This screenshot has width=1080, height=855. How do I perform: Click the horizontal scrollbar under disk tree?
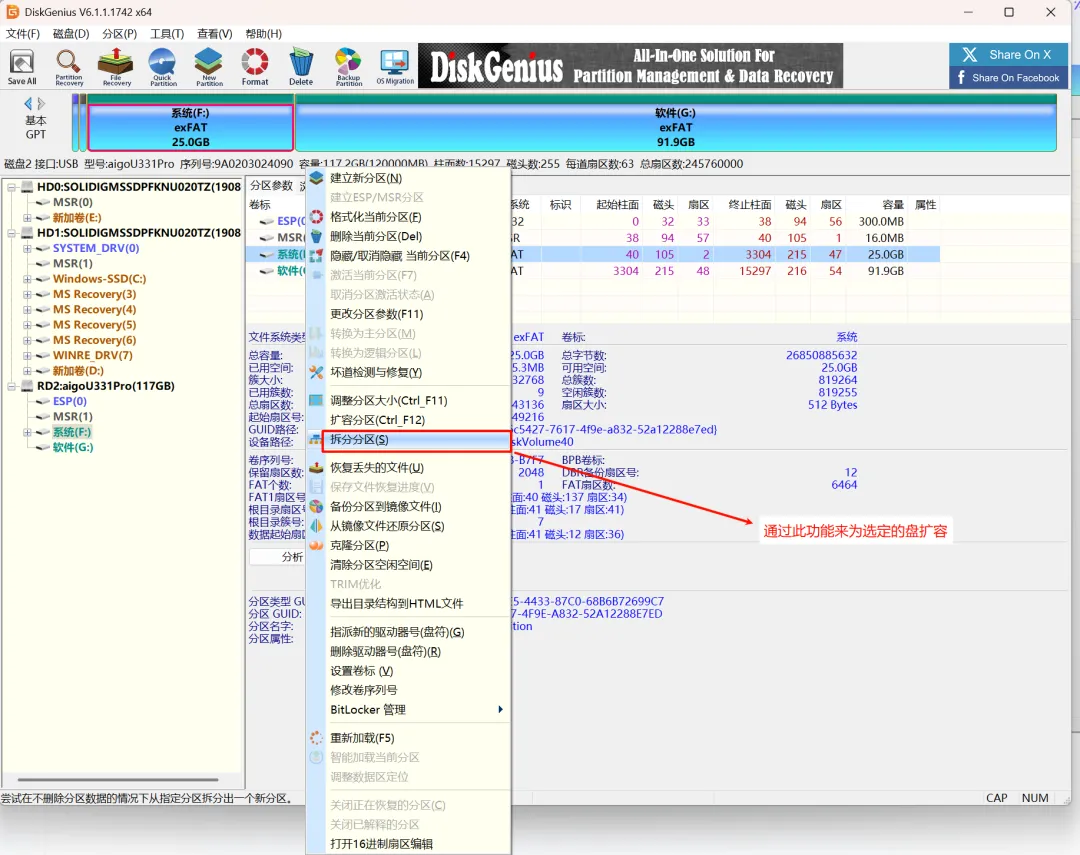(118, 780)
